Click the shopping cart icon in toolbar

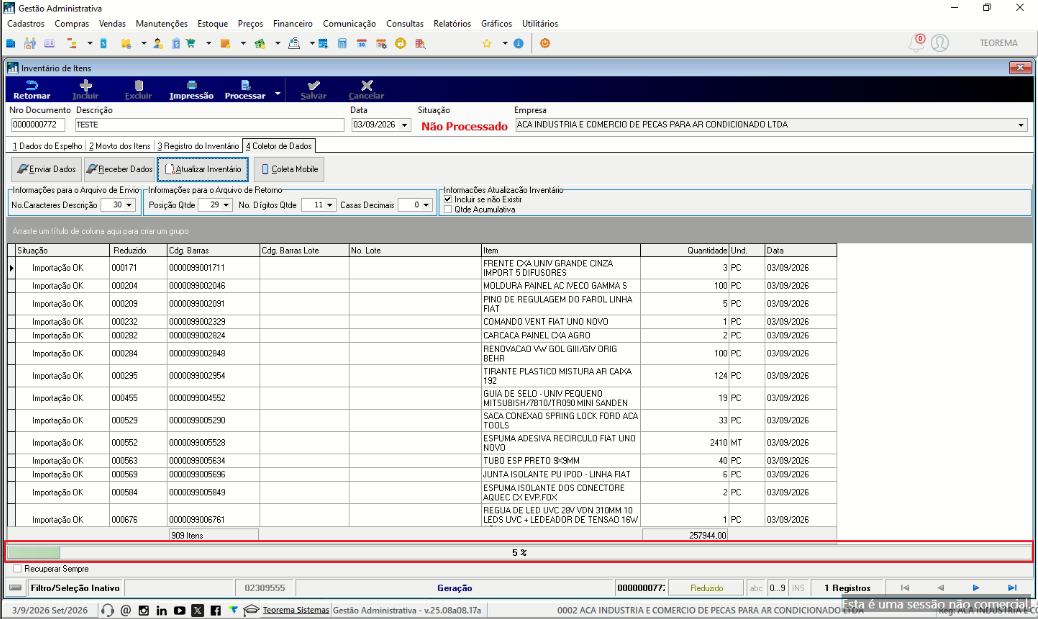(x=191, y=44)
